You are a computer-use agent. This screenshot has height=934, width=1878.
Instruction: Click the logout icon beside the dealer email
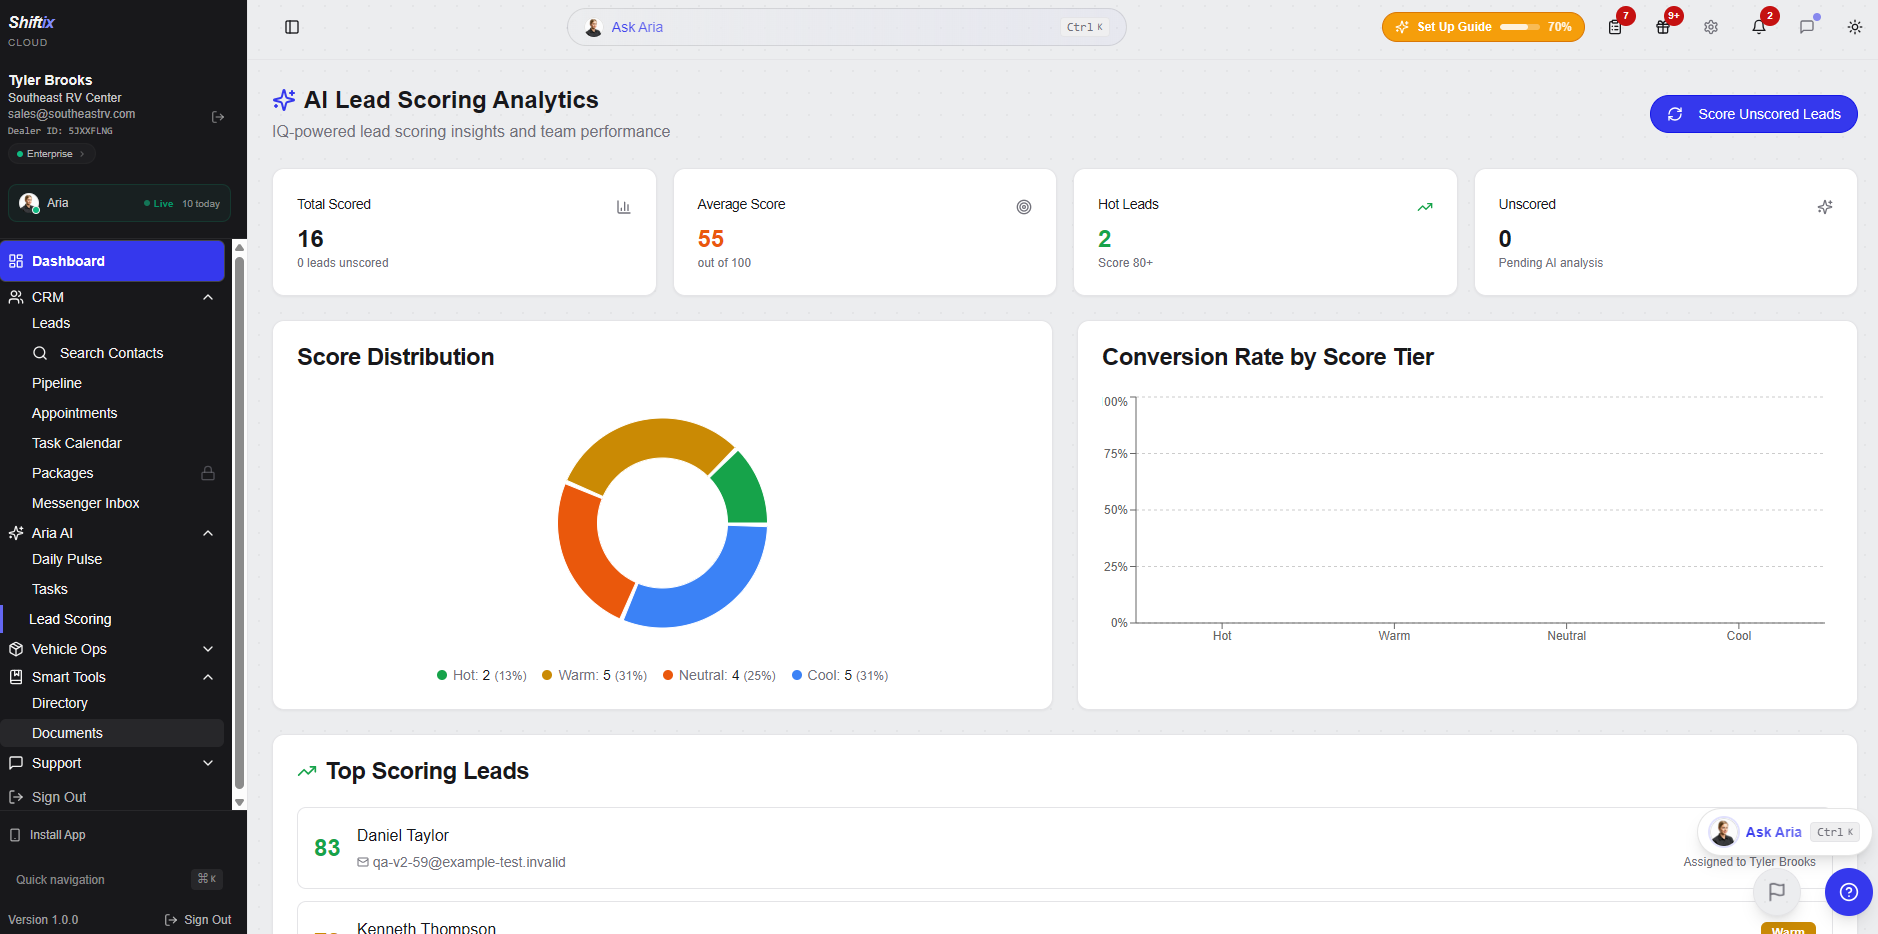click(x=218, y=117)
